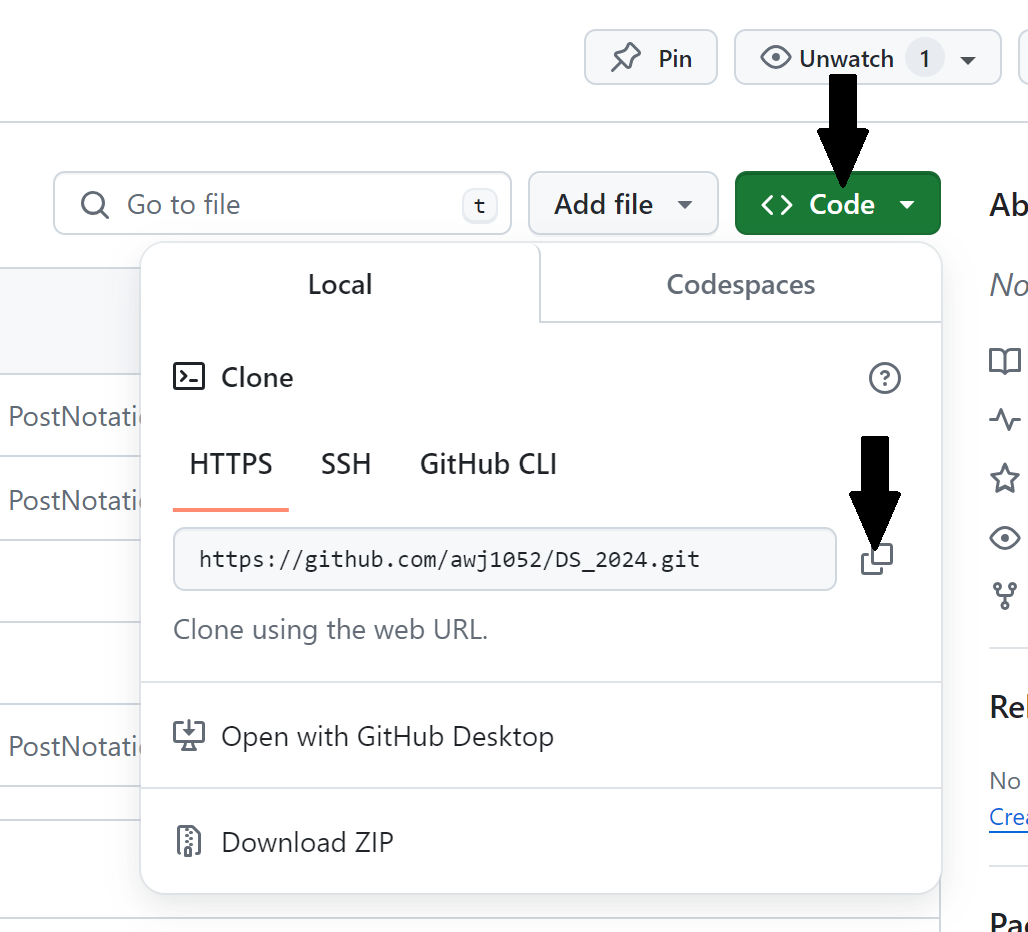1028x932 pixels.
Task: Focus the Go to file search field
Action: 282,204
